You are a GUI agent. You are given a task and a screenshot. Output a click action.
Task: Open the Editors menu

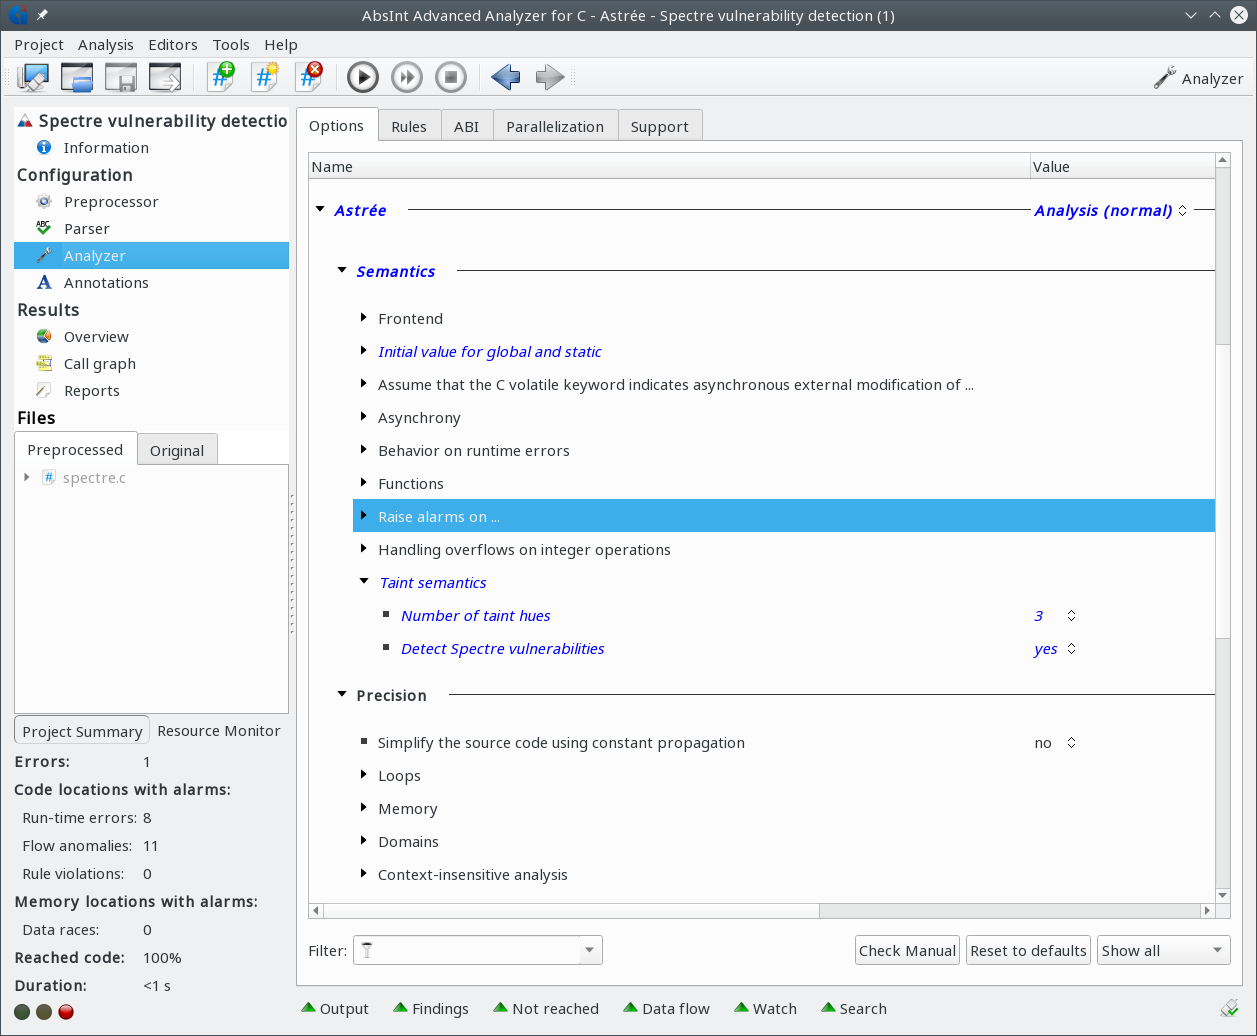173,45
